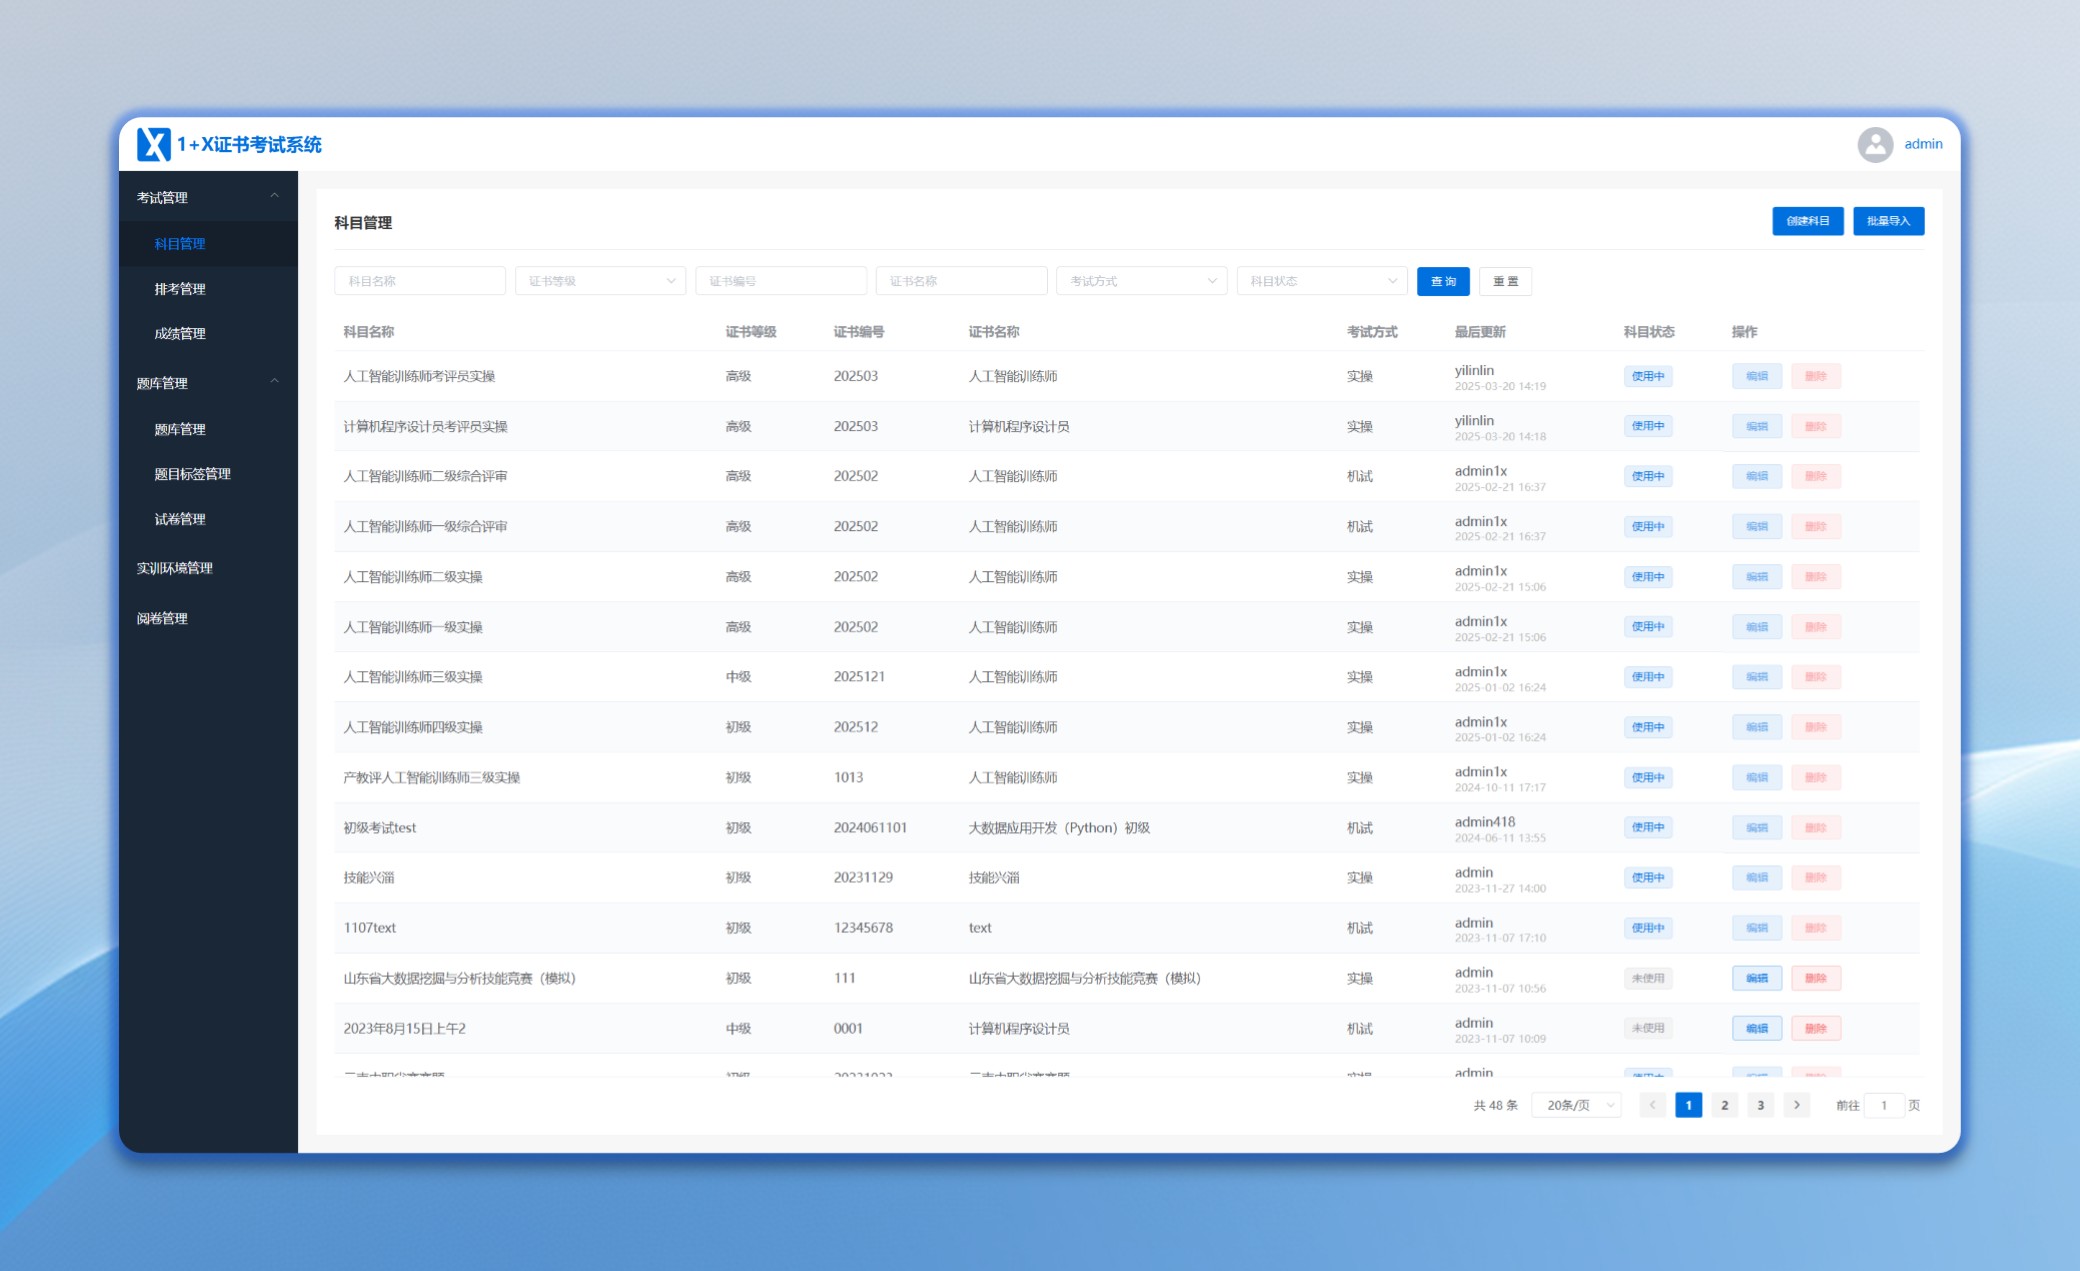Click the previous page arrow in pagination
This screenshot has width=2080, height=1271.
click(1653, 1105)
